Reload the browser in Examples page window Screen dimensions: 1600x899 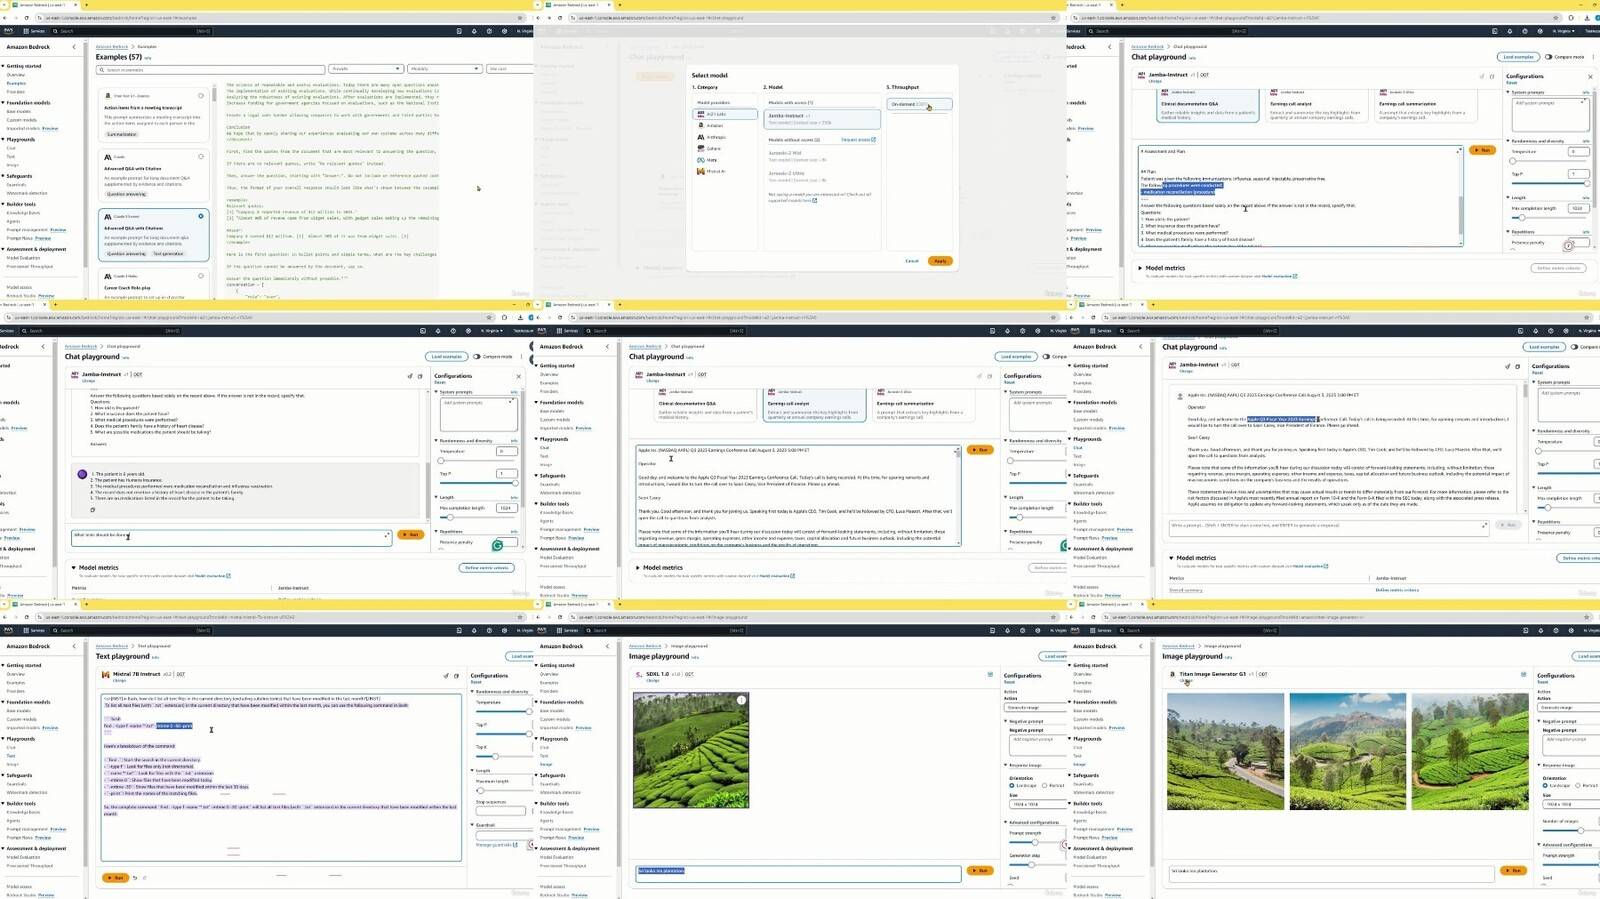(x=27, y=18)
